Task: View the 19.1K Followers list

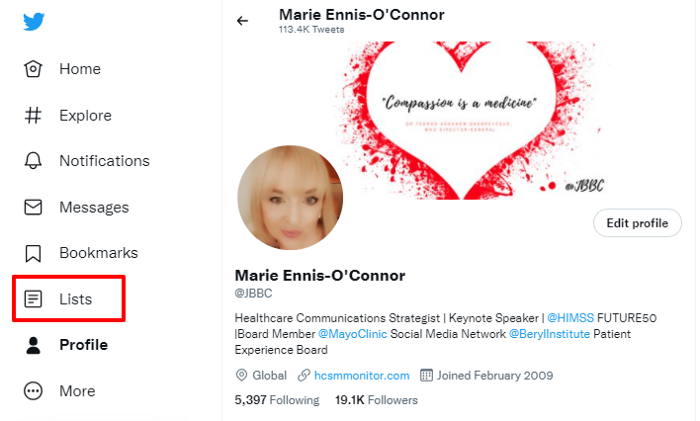Action: pyautogui.click(x=376, y=400)
